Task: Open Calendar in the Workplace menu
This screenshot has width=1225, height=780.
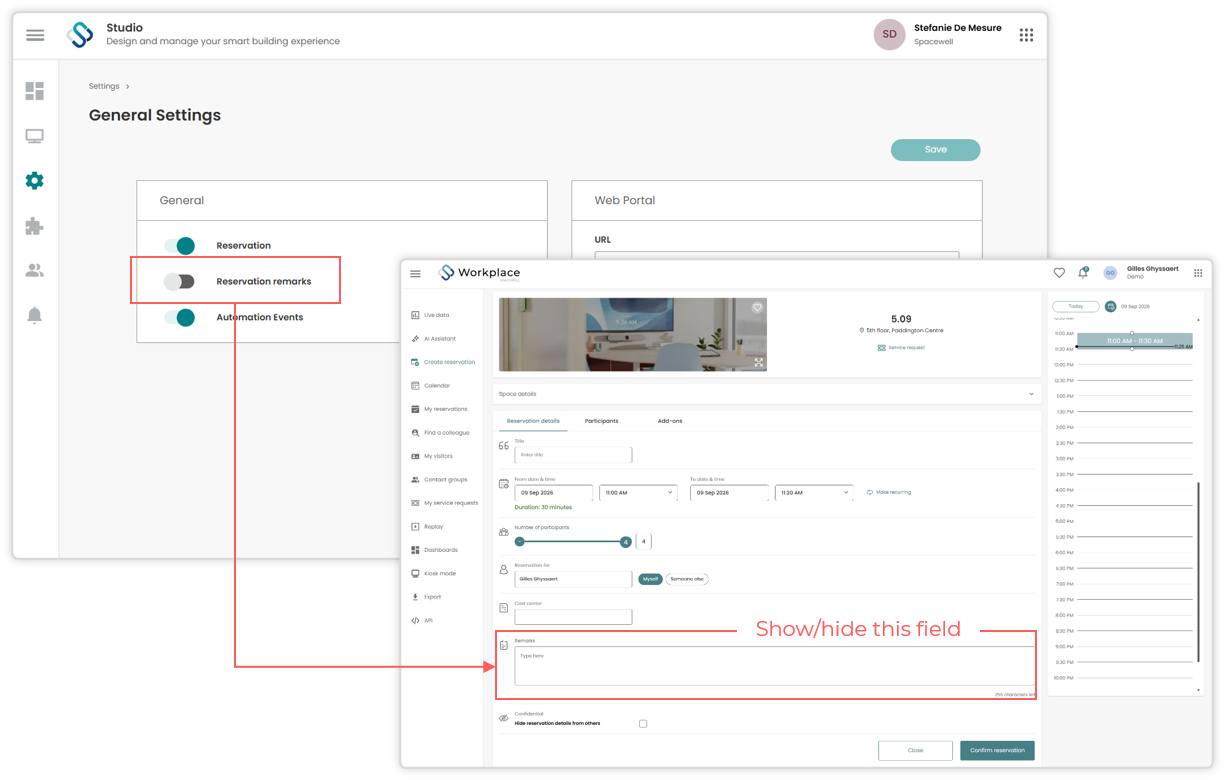Action: click(437, 386)
